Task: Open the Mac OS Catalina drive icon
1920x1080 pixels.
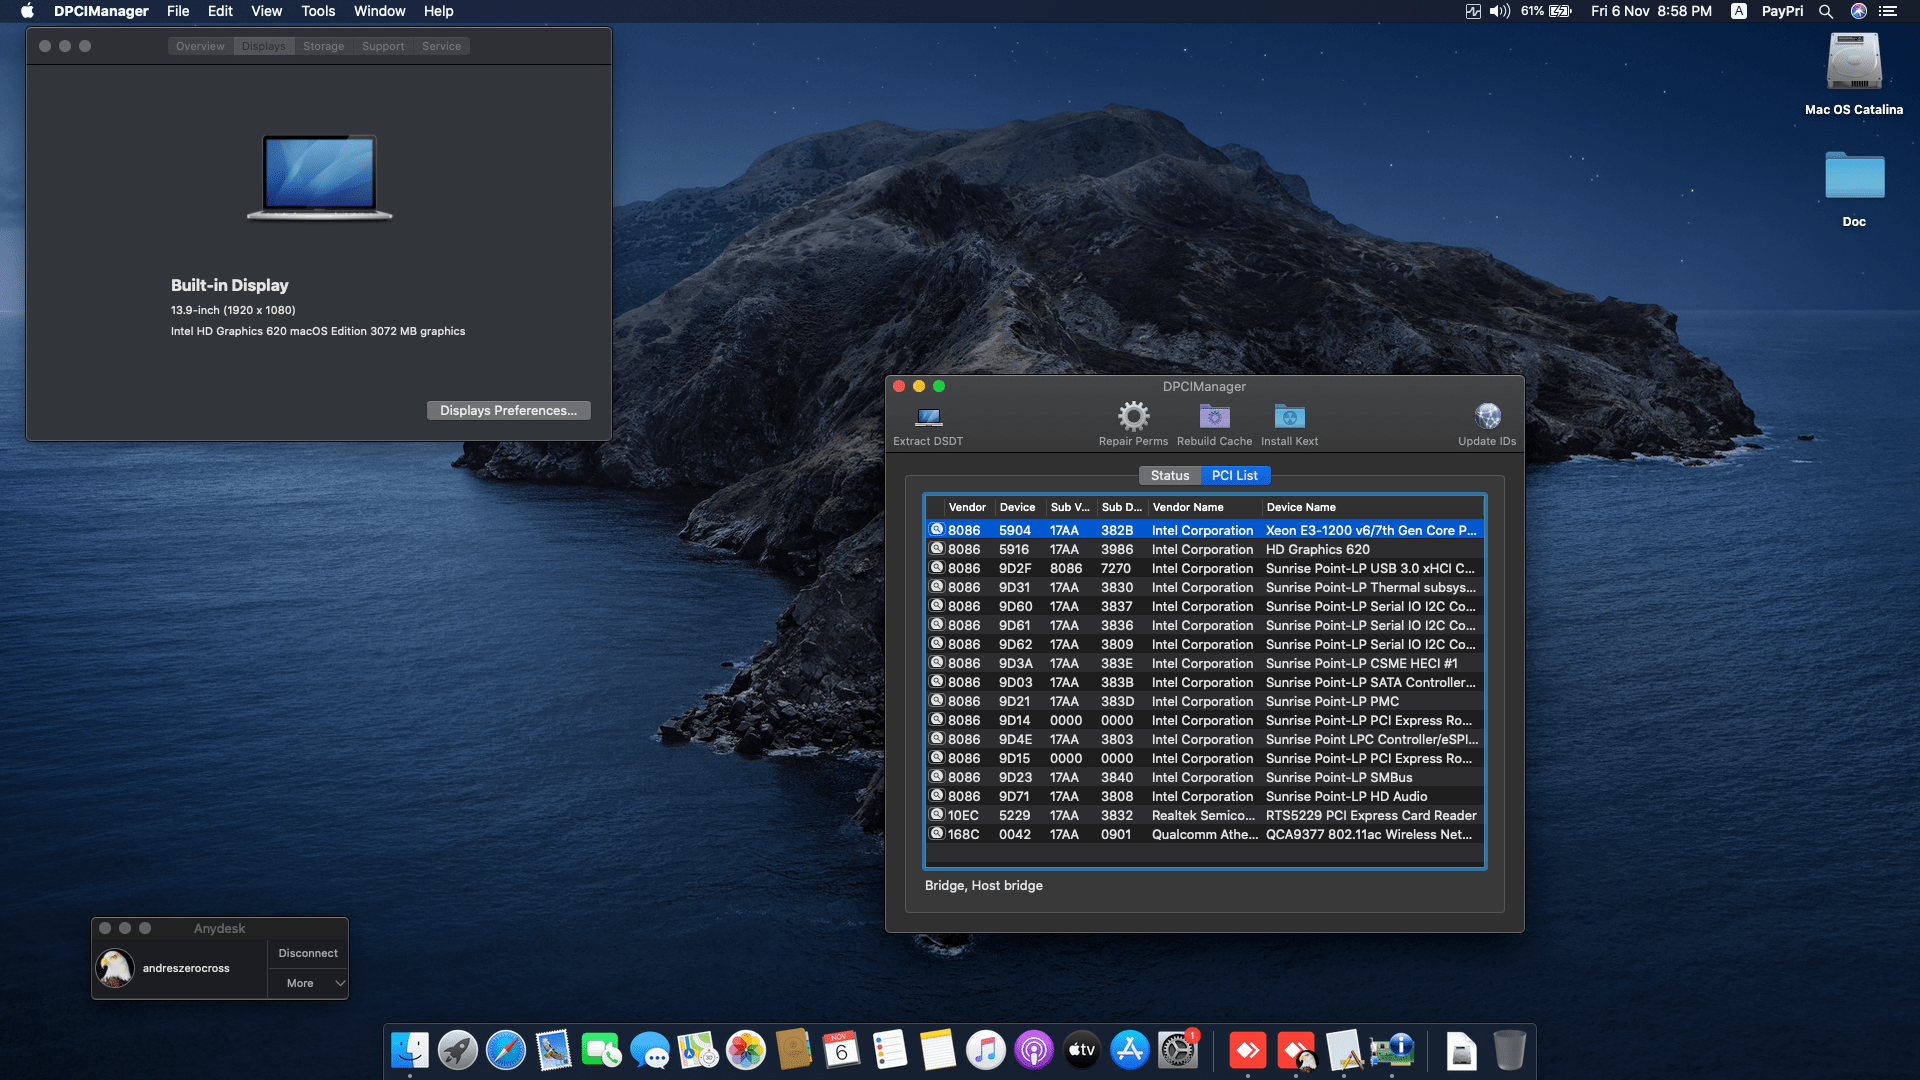Action: tap(1853, 62)
